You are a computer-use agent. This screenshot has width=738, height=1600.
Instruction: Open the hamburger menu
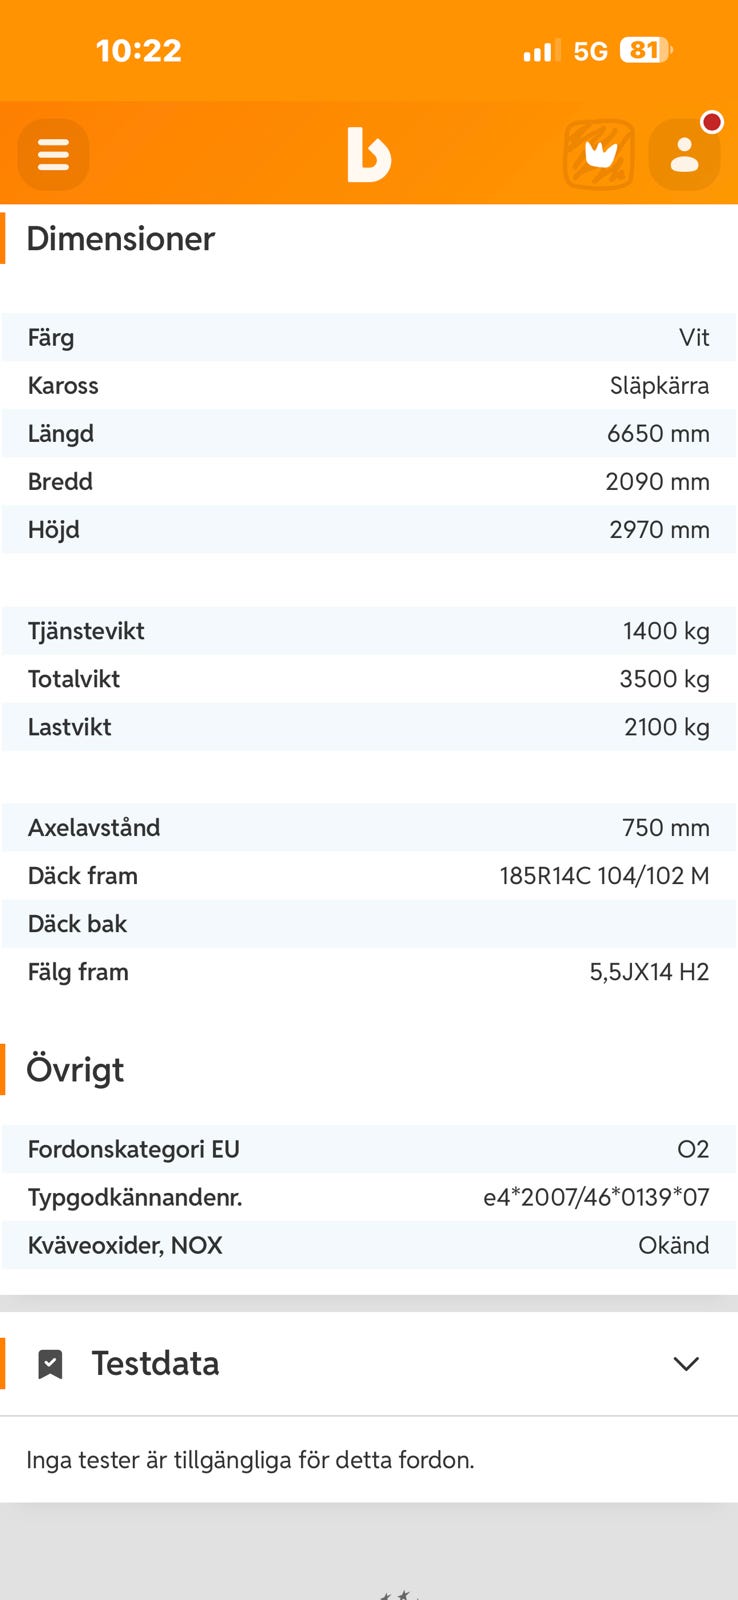(53, 155)
